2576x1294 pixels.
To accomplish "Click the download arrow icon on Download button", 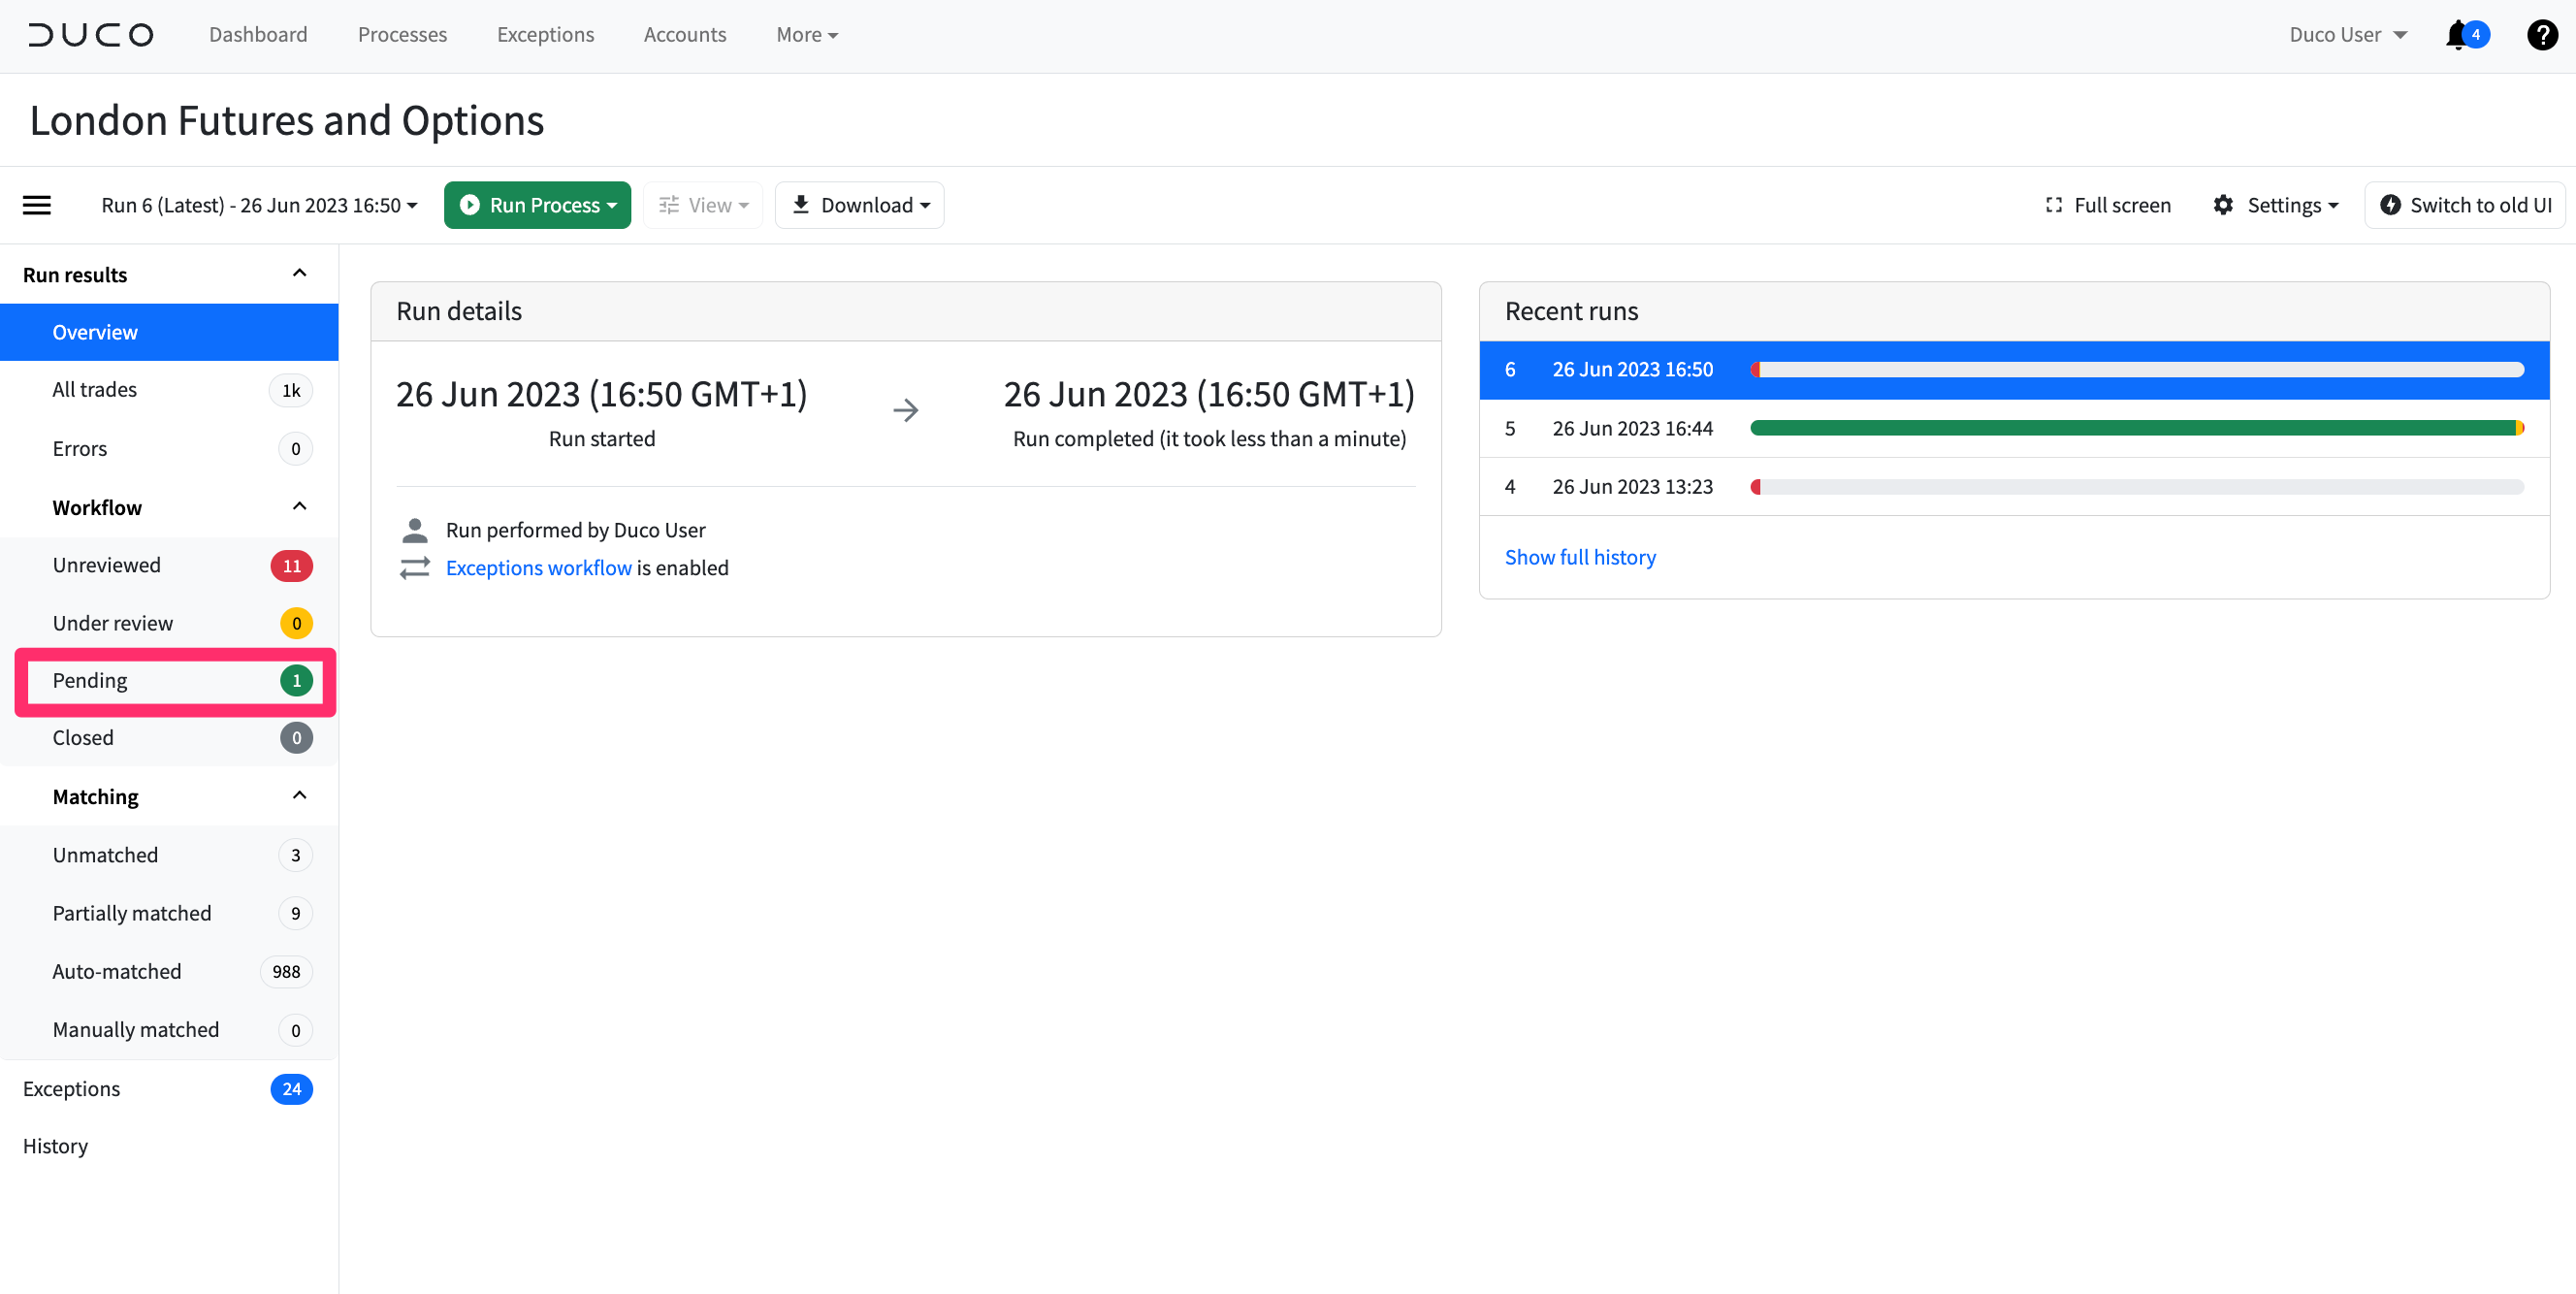I will click(800, 204).
